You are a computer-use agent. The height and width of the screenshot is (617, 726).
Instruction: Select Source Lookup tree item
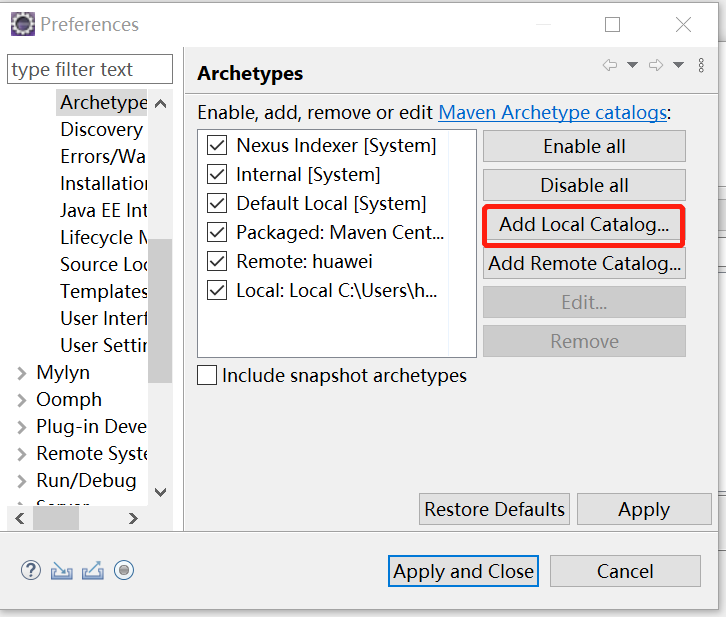coord(104,264)
